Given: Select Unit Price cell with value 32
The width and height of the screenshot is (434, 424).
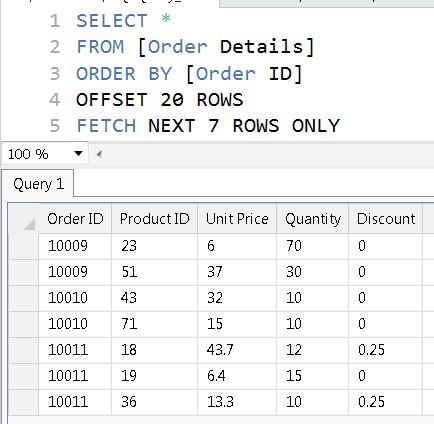Looking at the screenshot, I should (237, 298).
